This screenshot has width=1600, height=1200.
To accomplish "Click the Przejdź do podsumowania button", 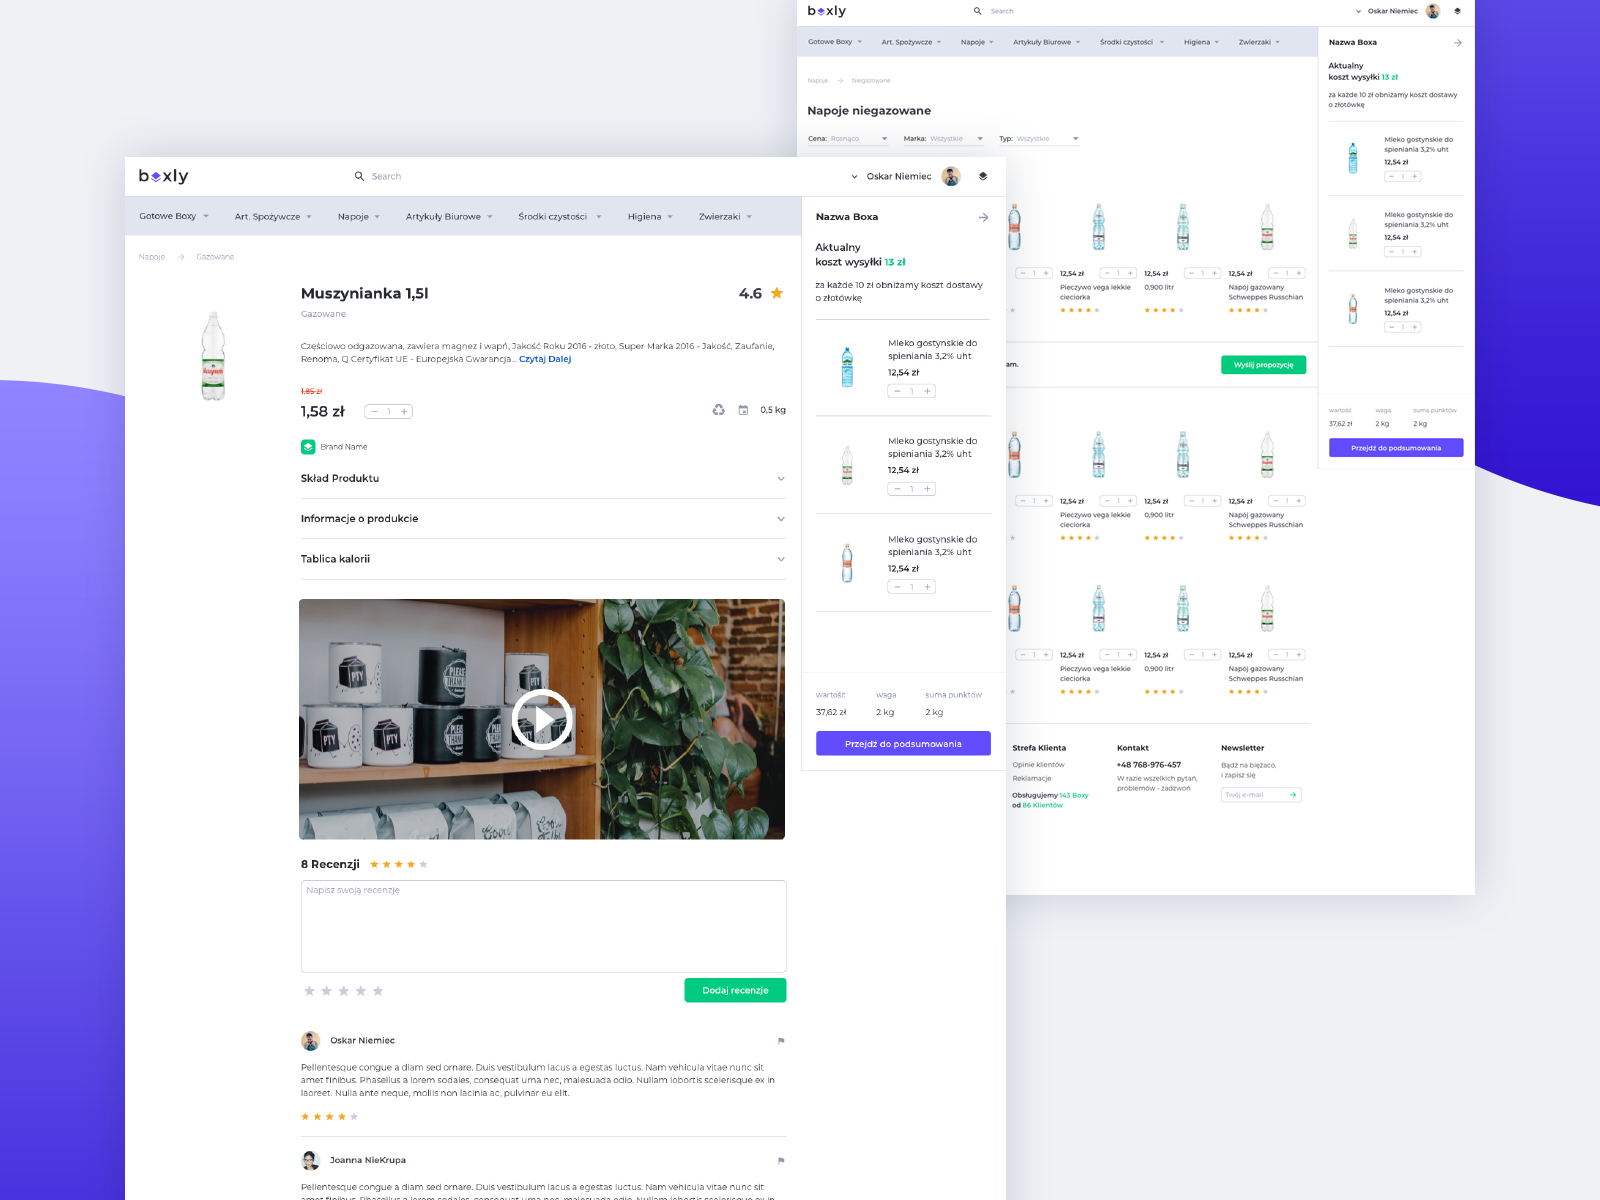I will tap(903, 743).
